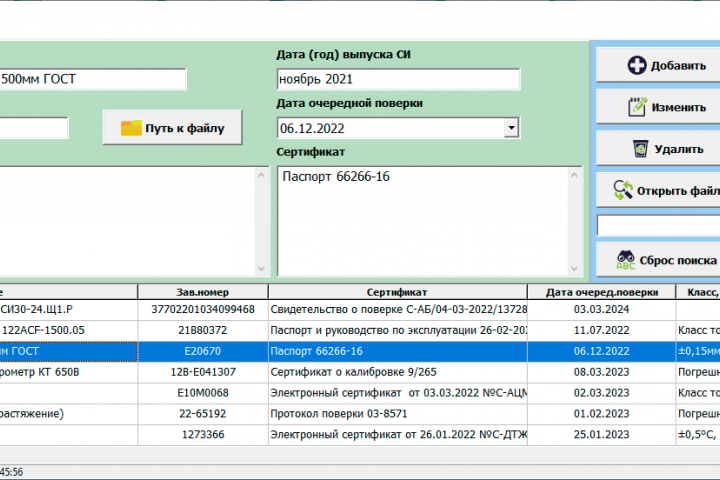720x480 pixels.
Task: Click the trash bin icon on Удалить
Action: coord(641,149)
